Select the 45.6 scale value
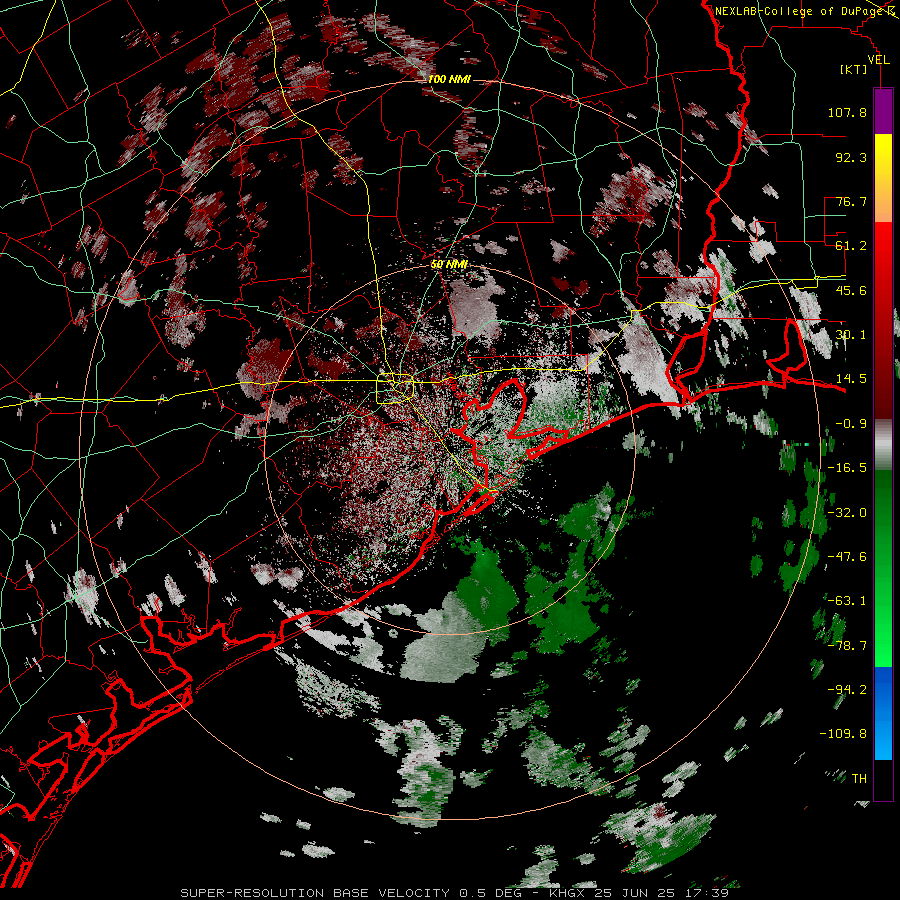The width and height of the screenshot is (900, 900). click(851, 290)
